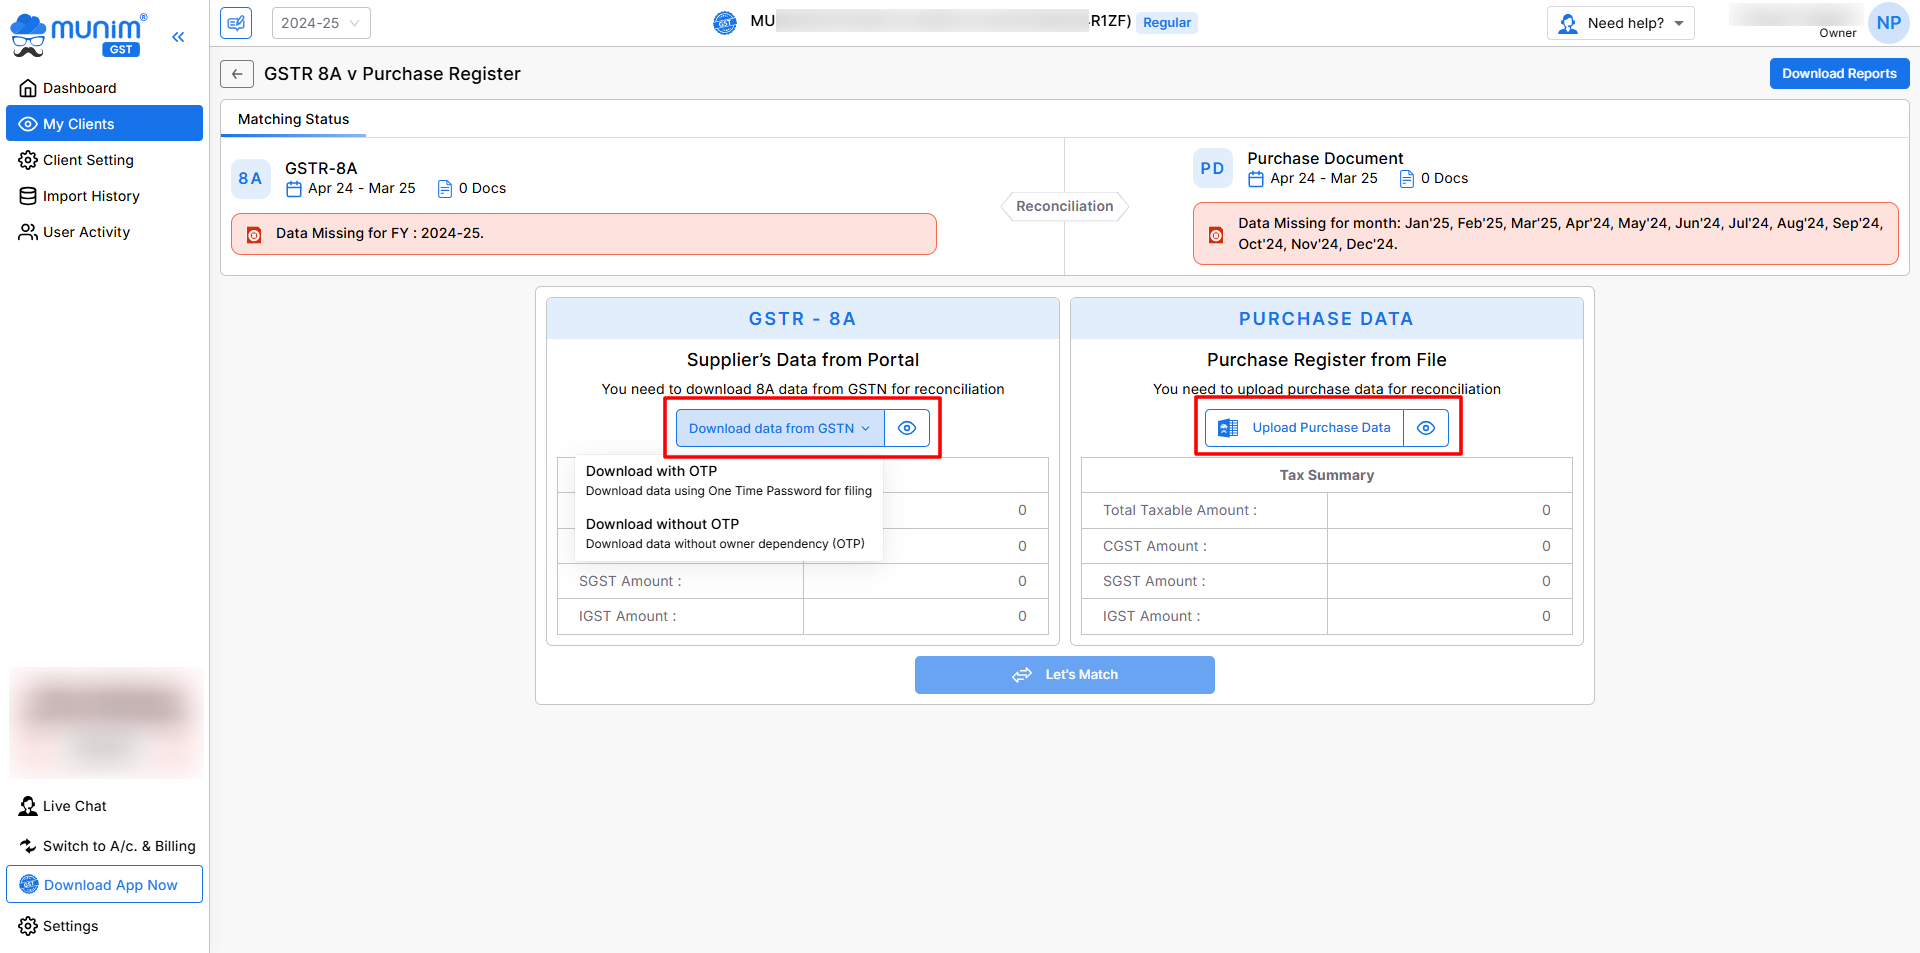Screen dimensions: 1920x953
Task: Open Import History in sidebar
Action: [90, 196]
